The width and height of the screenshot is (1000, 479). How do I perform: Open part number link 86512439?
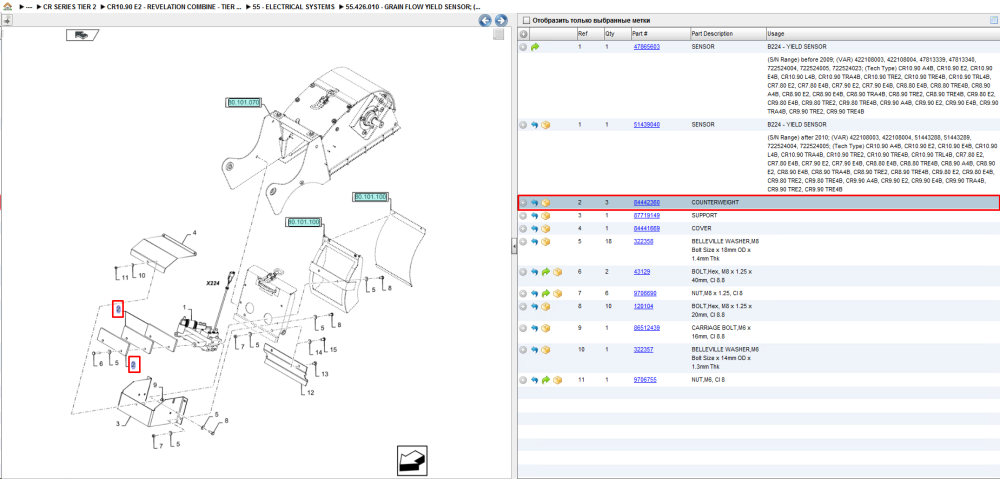coord(646,328)
